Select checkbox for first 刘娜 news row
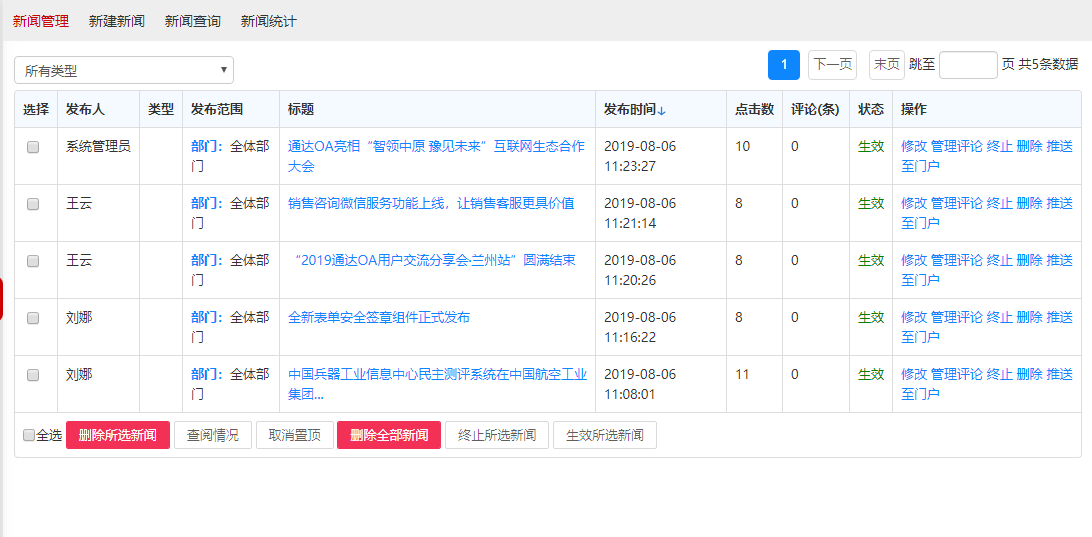This screenshot has height=537, width=1092. [33, 318]
